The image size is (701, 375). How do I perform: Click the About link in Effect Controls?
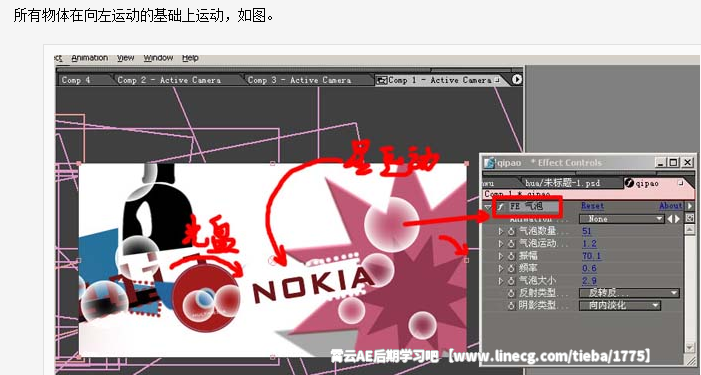[671, 206]
